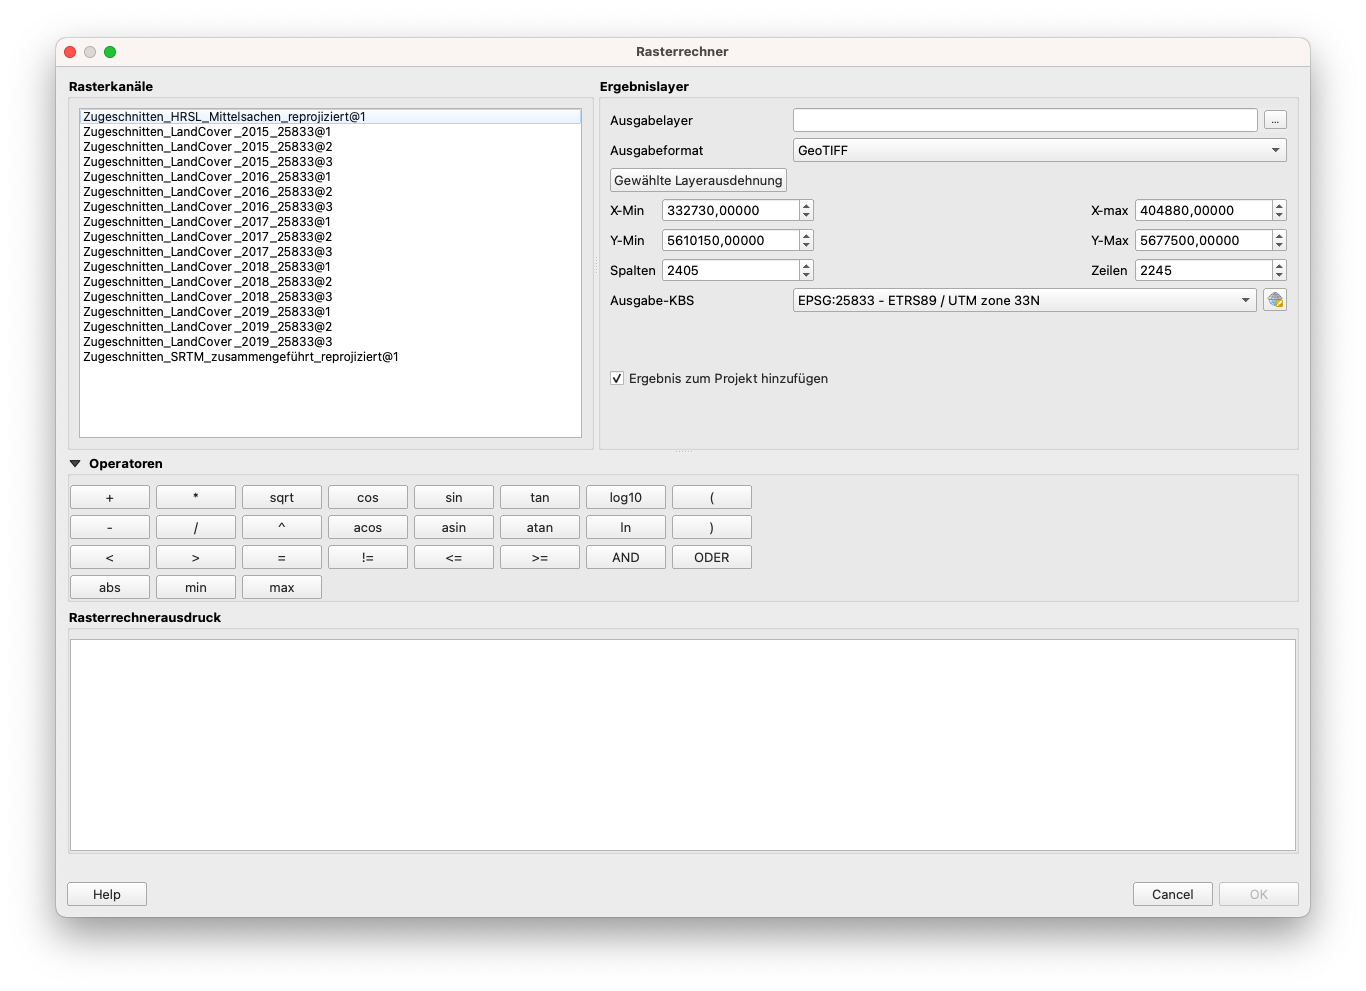Insert a closing parenthesis
The width and height of the screenshot is (1366, 991).
coord(712,527)
